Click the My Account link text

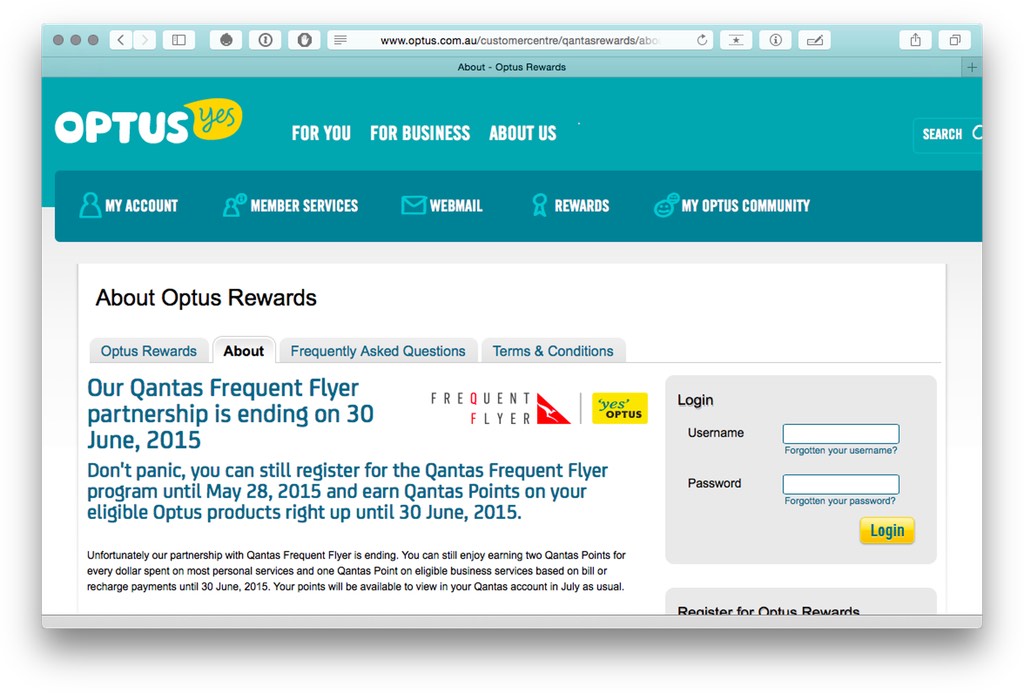[142, 206]
